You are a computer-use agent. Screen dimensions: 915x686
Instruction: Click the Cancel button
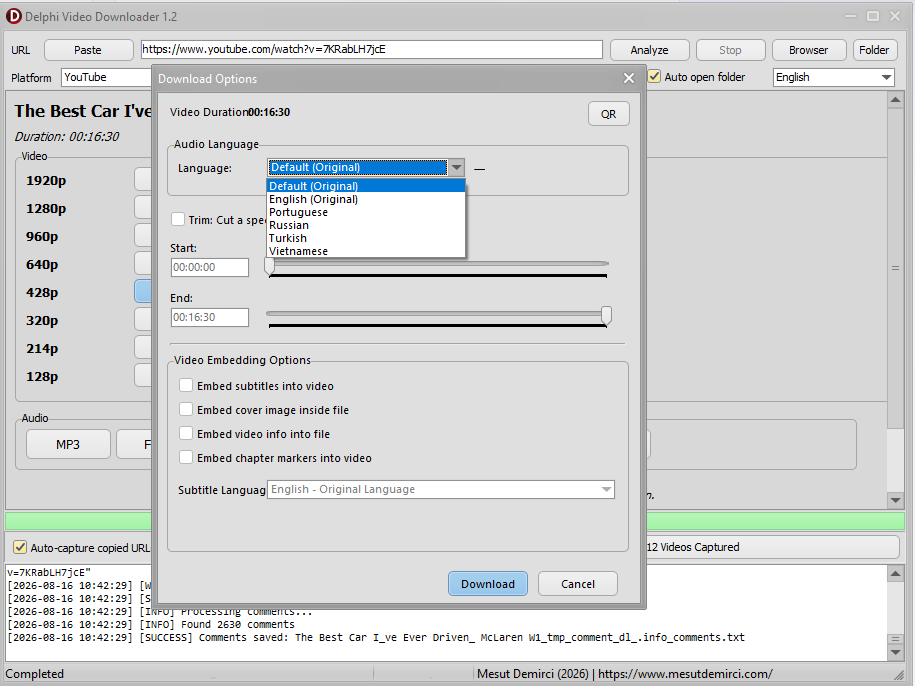578,584
